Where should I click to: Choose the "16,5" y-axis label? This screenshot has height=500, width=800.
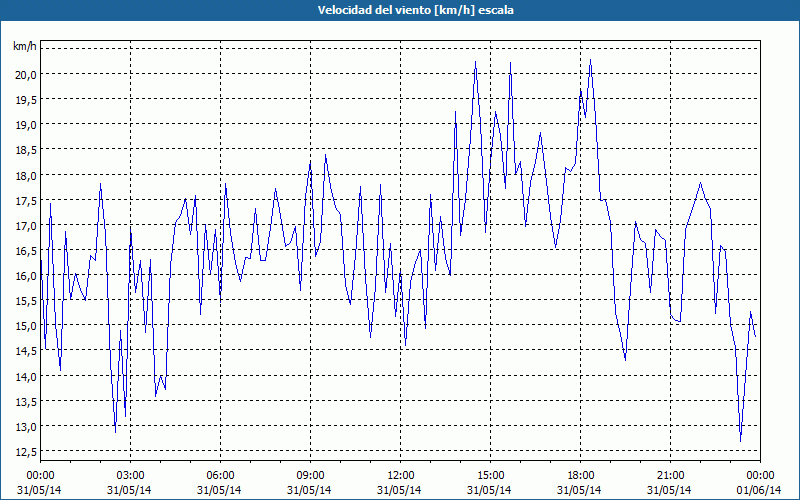[x=27, y=251]
